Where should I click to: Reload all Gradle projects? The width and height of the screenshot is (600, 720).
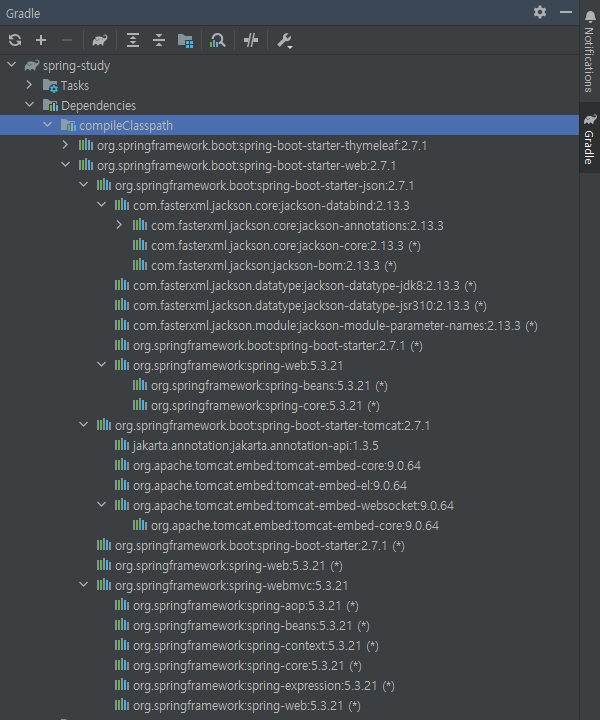(15, 40)
